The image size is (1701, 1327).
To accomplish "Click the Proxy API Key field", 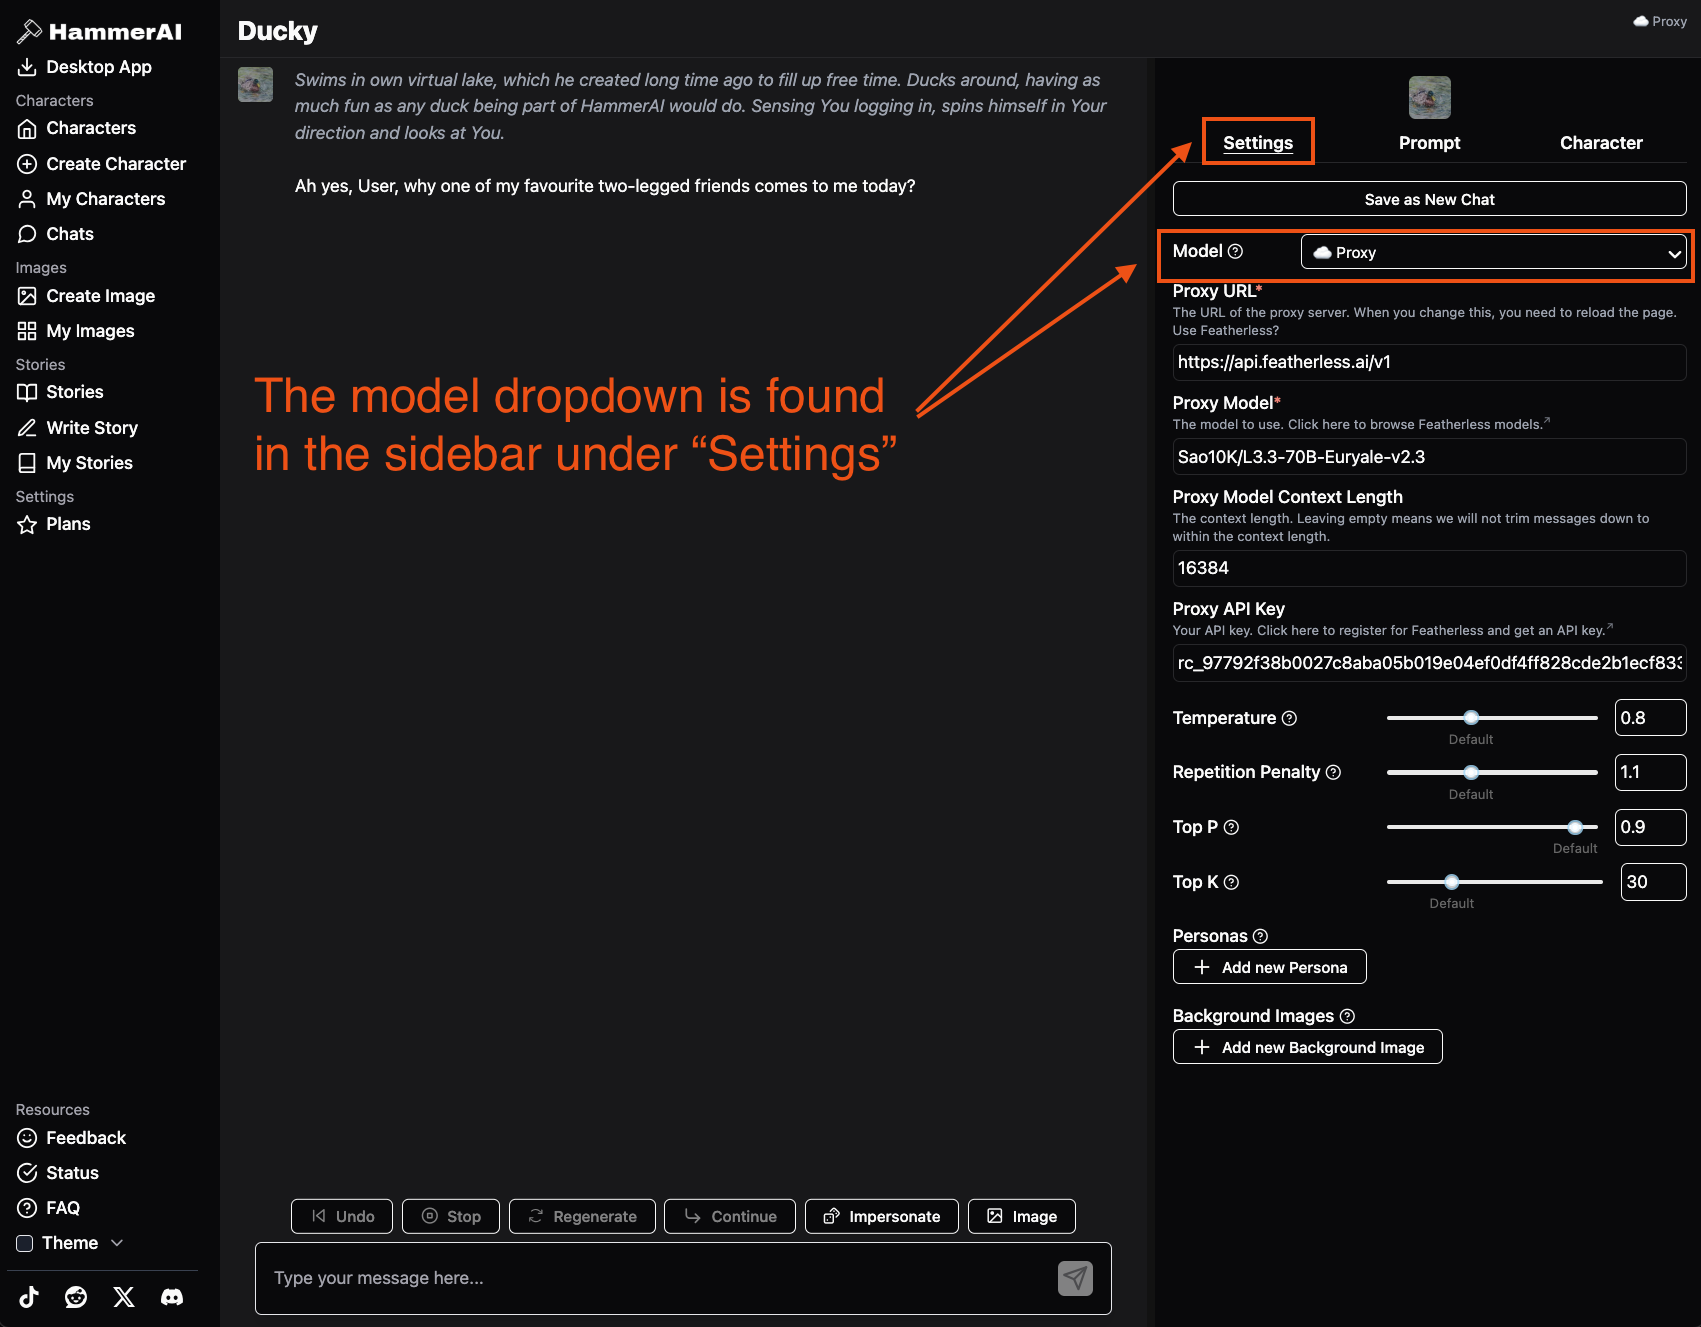I will point(1430,663).
